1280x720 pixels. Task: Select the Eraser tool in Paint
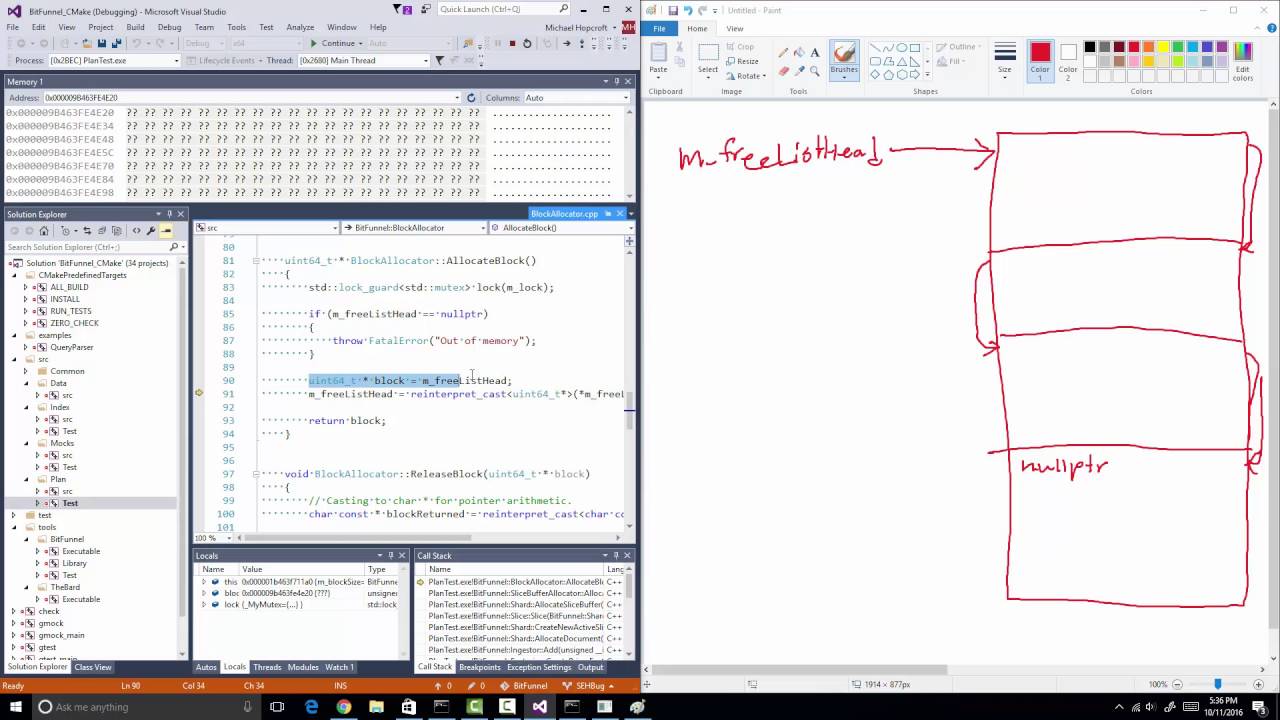783,71
